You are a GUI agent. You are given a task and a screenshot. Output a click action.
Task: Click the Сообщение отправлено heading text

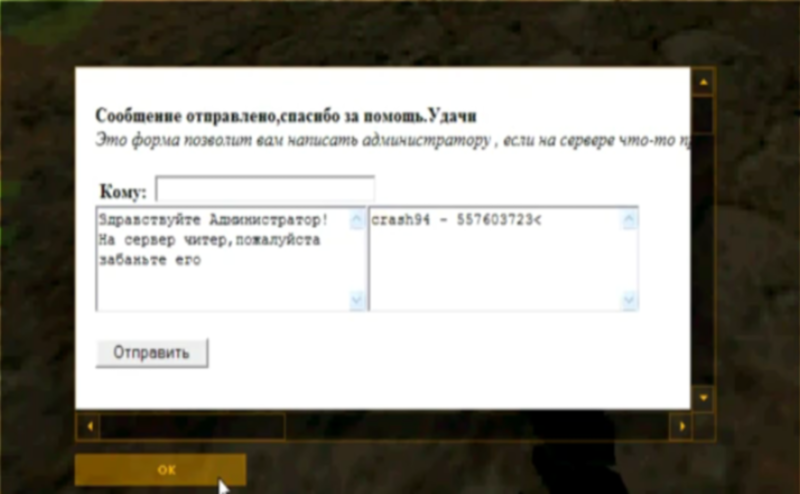click(285, 115)
